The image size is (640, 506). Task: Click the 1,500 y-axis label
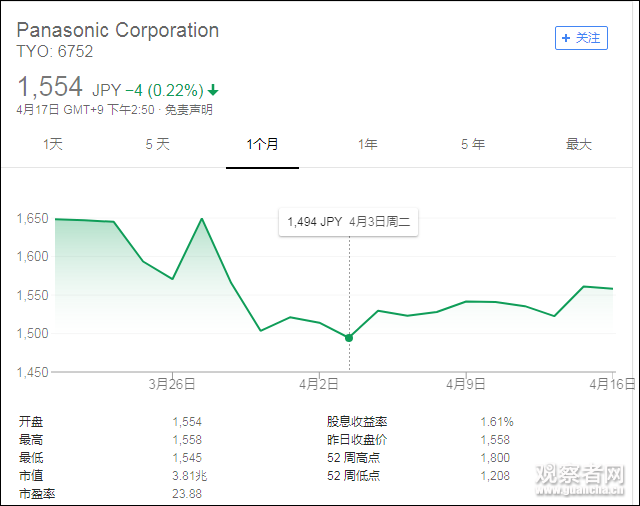tap(33, 333)
